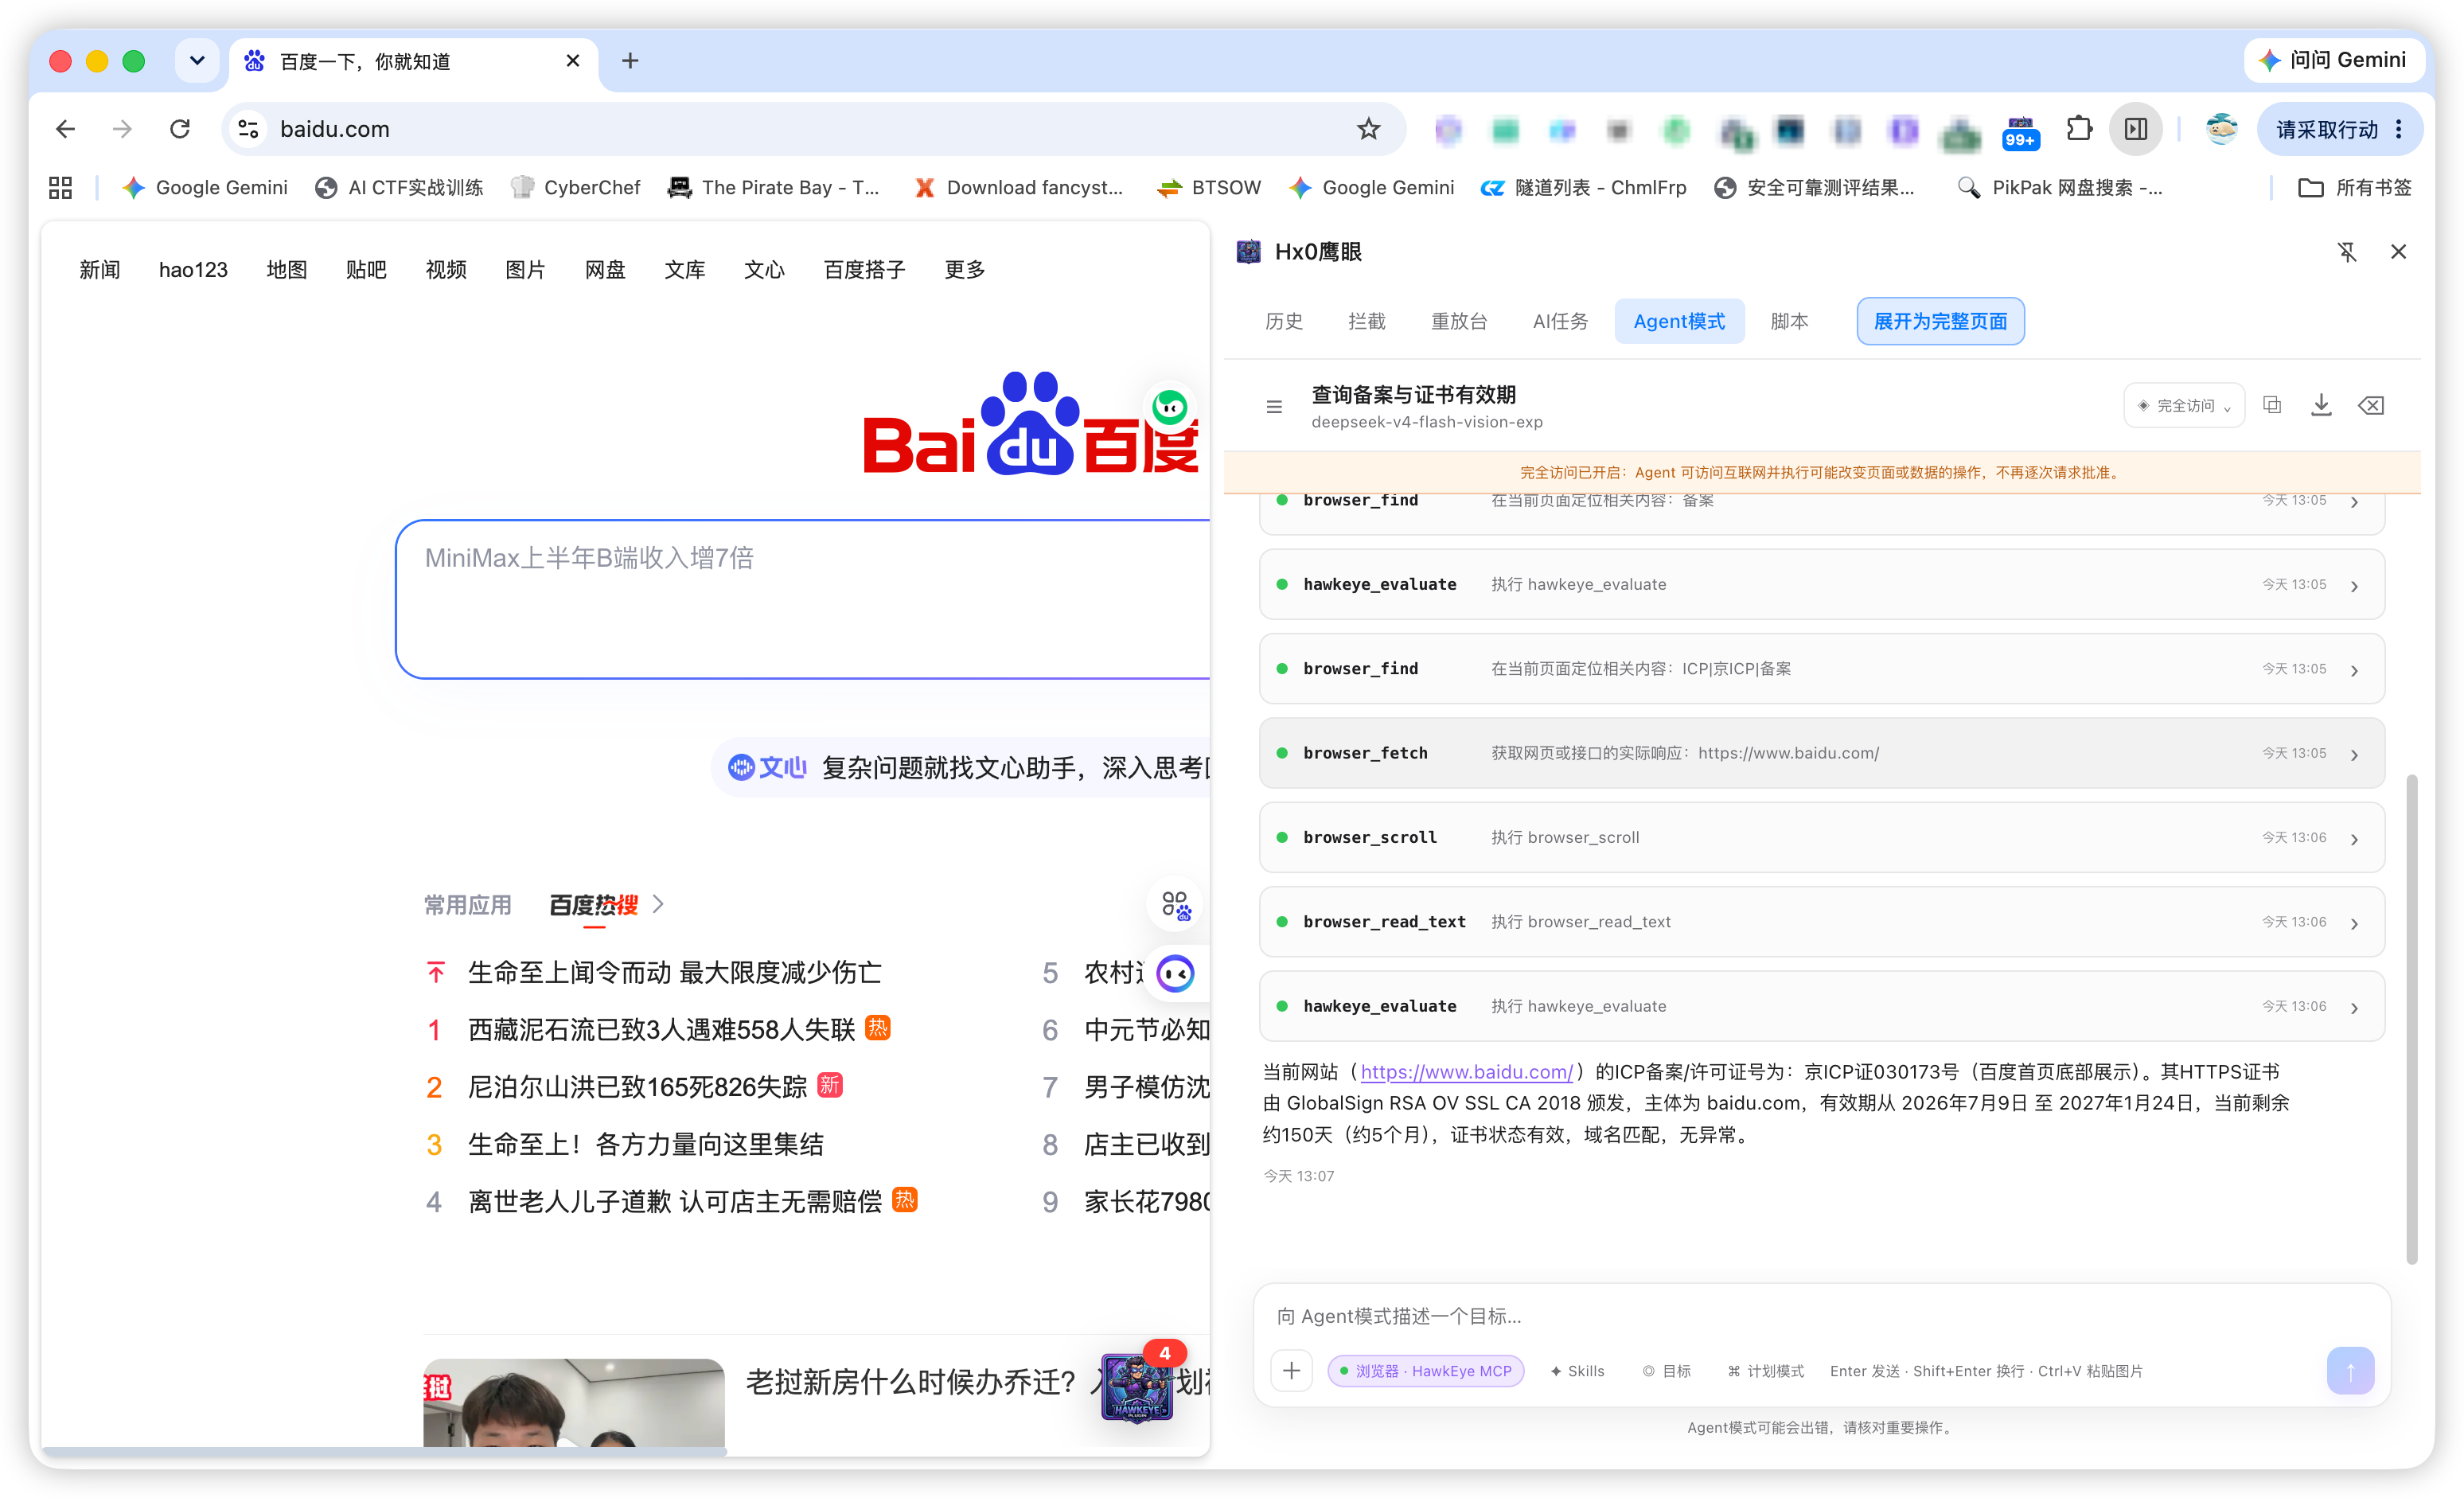Open the Chrome apps grid in bookmarks bar
Image resolution: width=2464 pixels, height=1498 pixels.
coord(60,187)
